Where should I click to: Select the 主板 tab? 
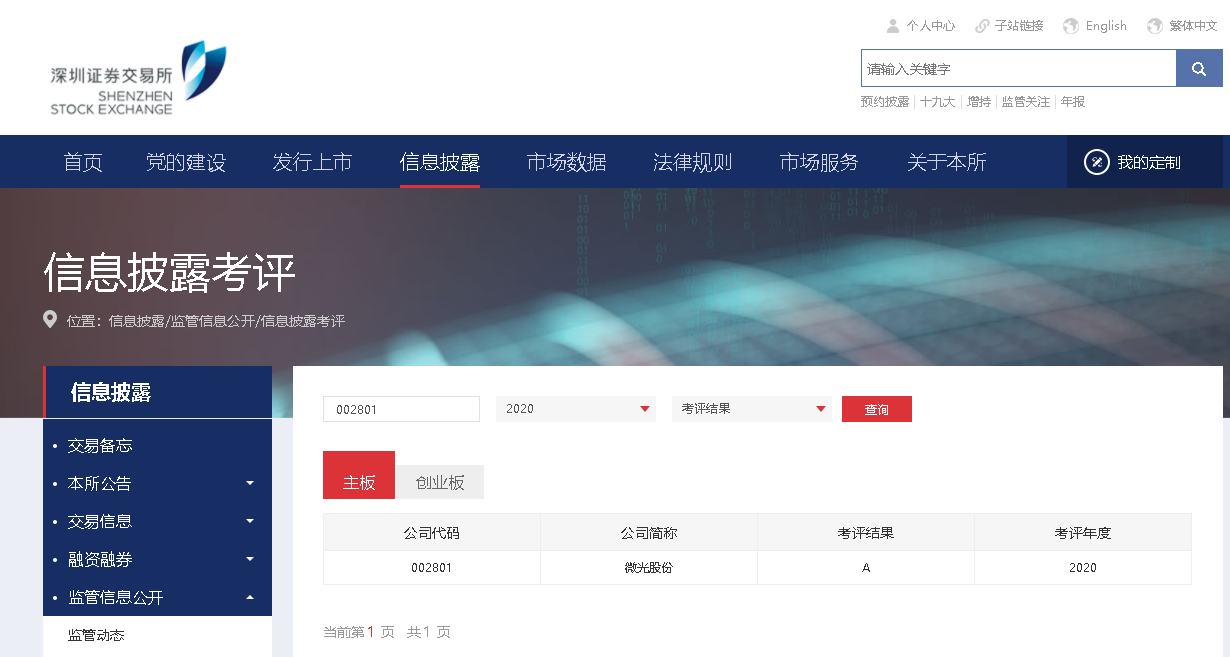tap(359, 475)
